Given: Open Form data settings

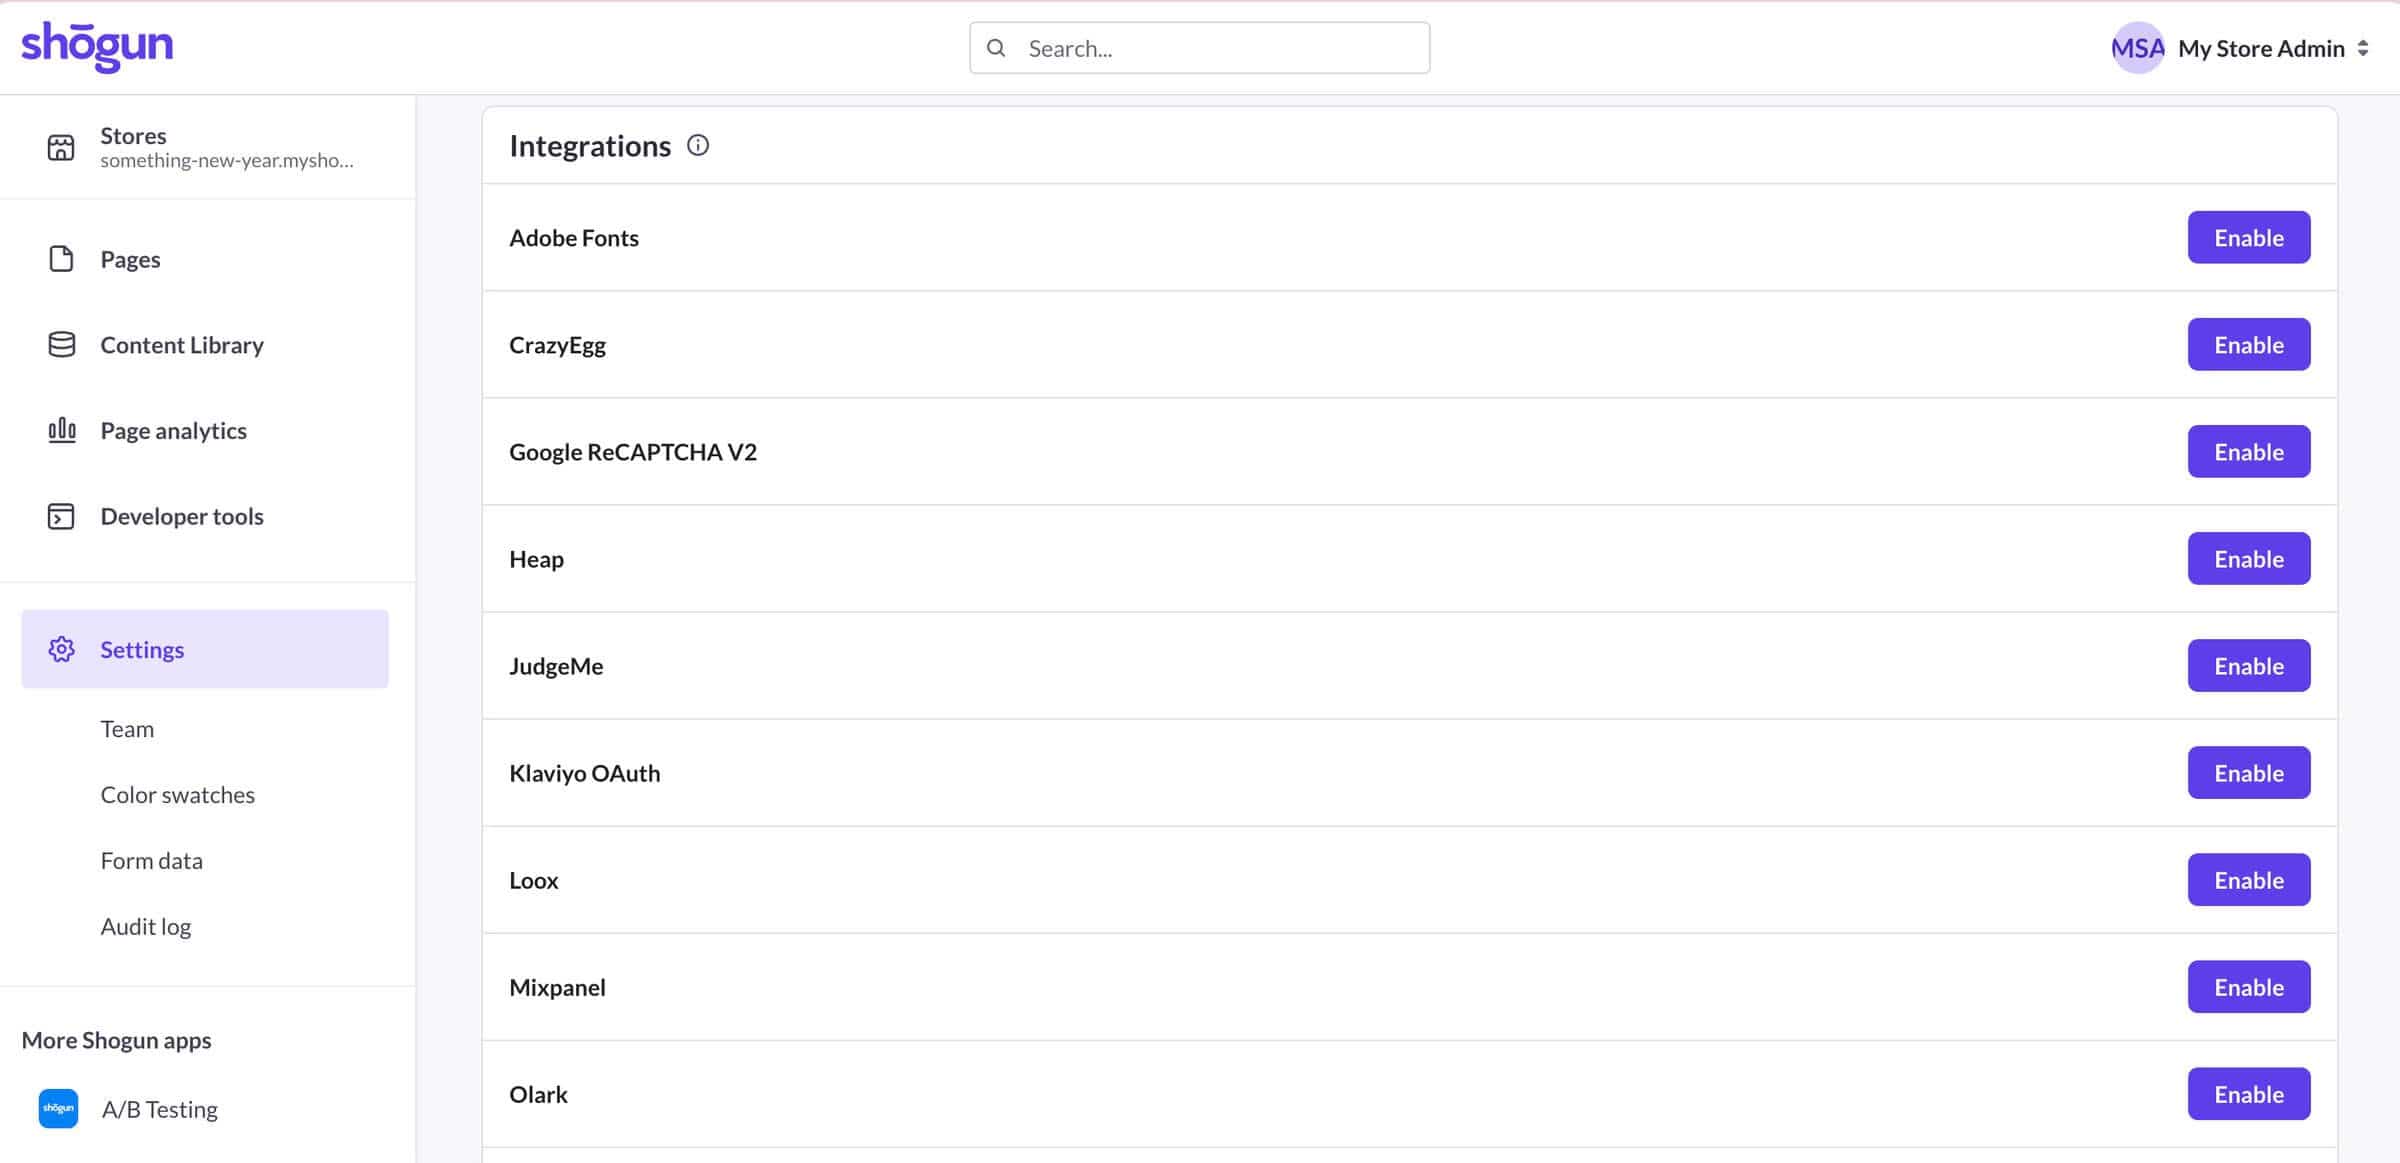Looking at the screenshot, I should (152, 861).
